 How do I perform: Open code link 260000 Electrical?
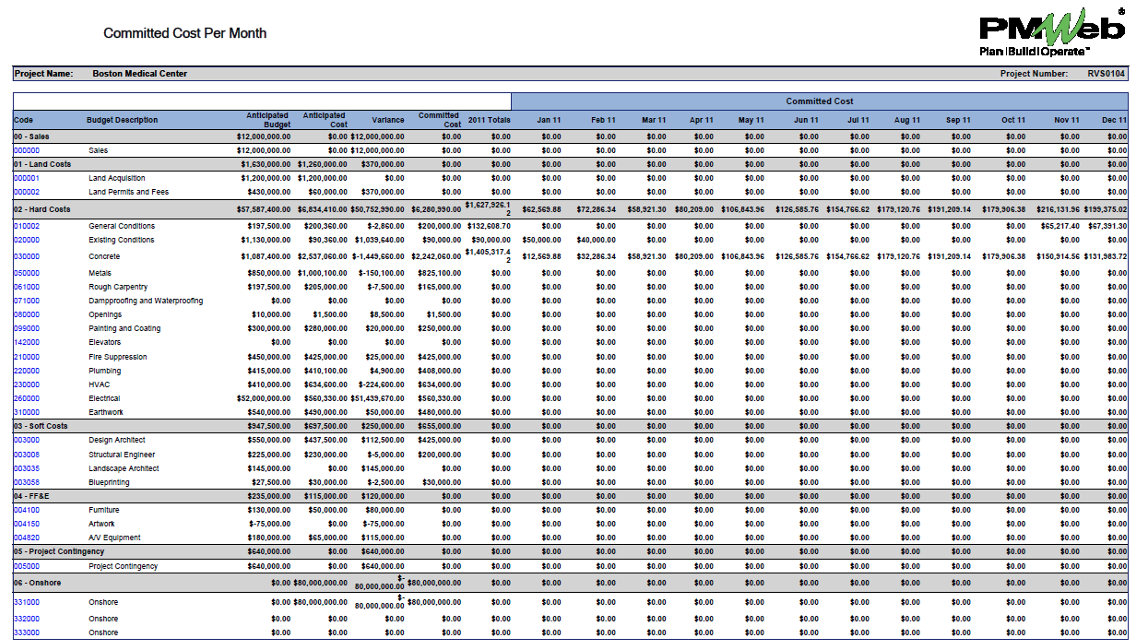point(27,398)
